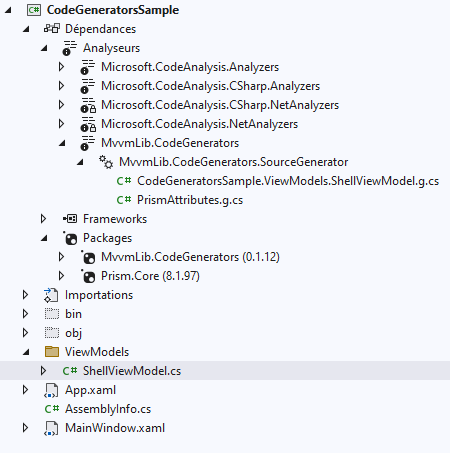The width and height of the screenshot is (450, 453).
Task: Click the package icon of Prism.Core (8.1.97)
Action: click(x=88, y=276)
